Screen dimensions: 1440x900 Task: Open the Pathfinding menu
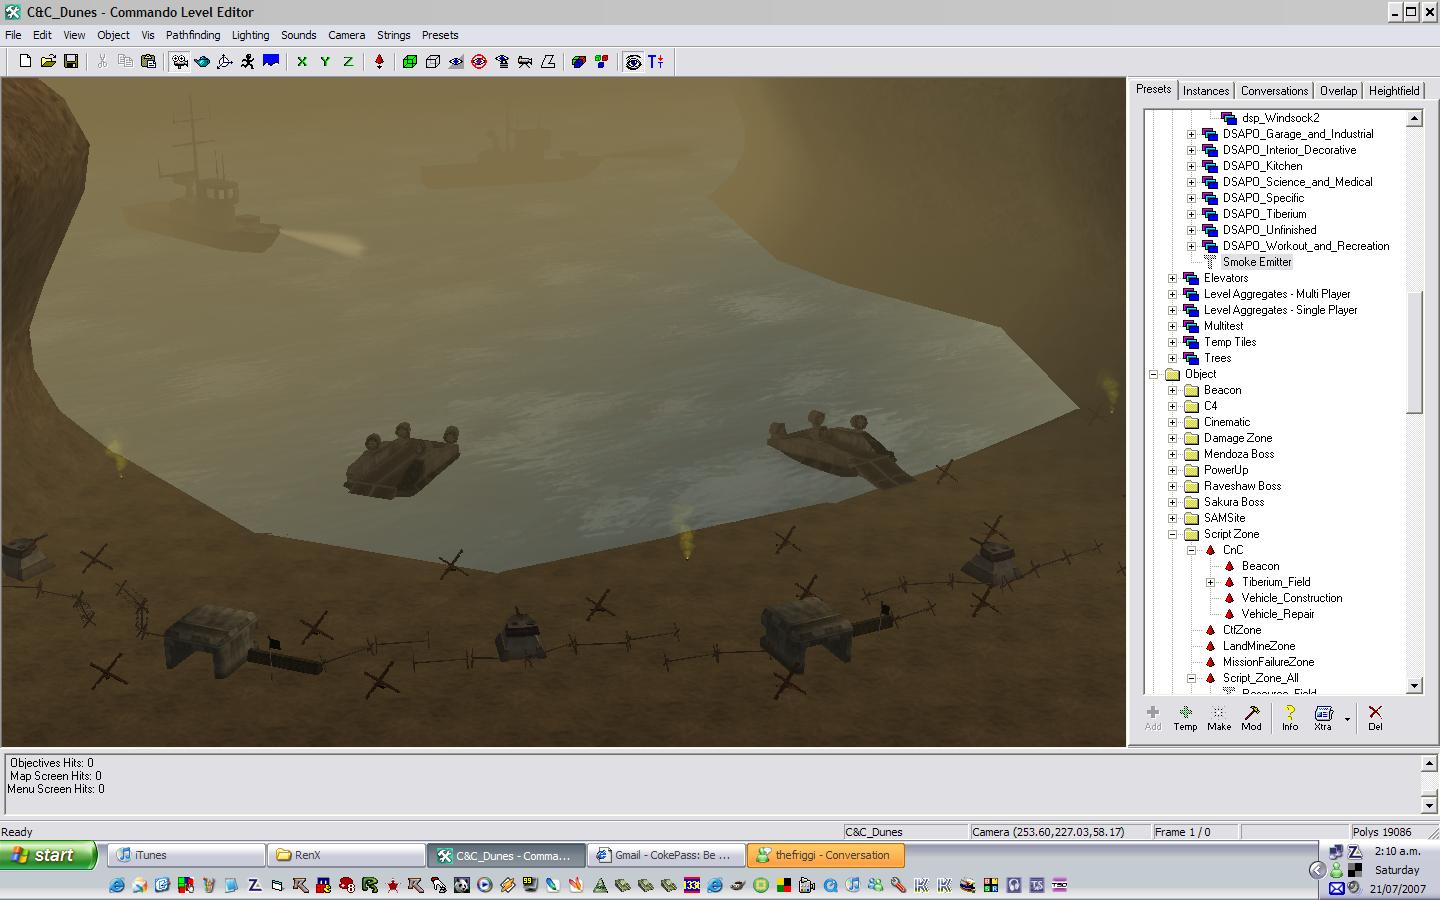click(192, 35)
